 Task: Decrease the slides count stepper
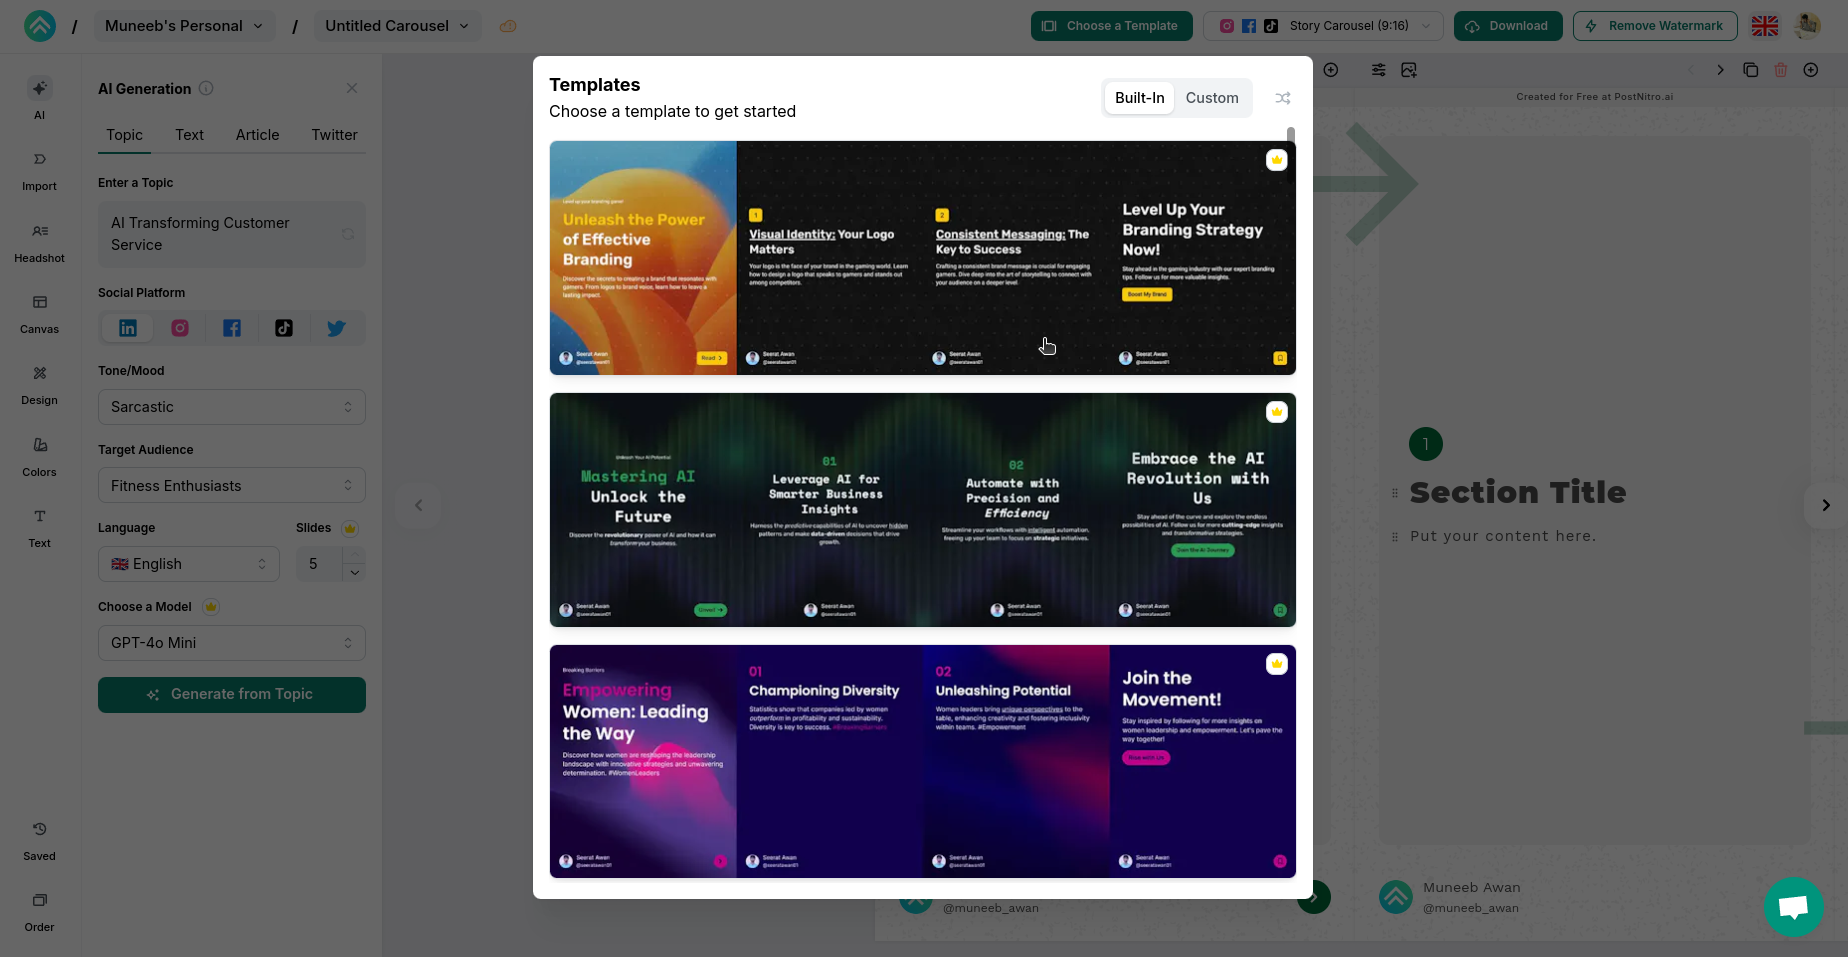354,573
